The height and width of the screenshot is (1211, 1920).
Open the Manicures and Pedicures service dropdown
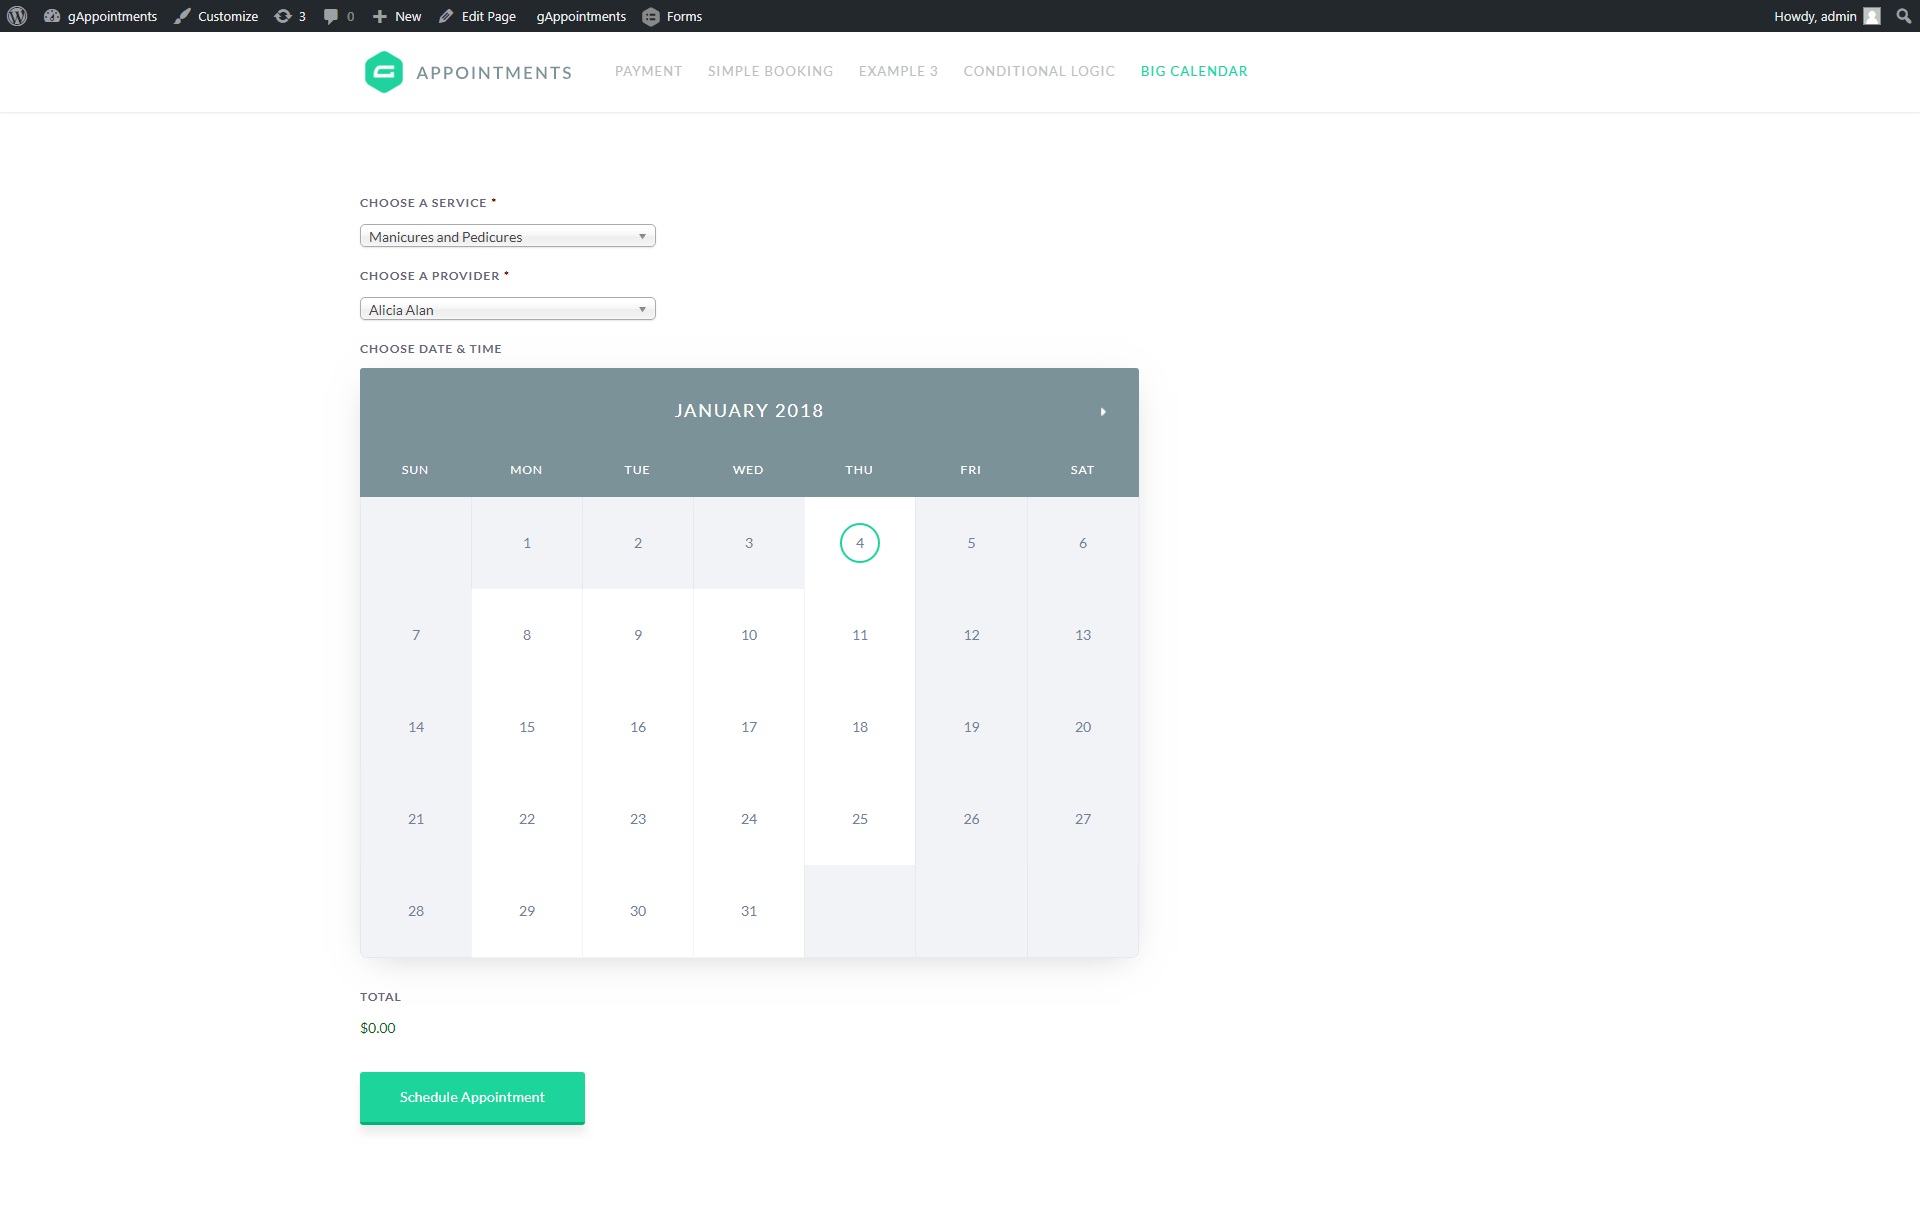(507, 236)
